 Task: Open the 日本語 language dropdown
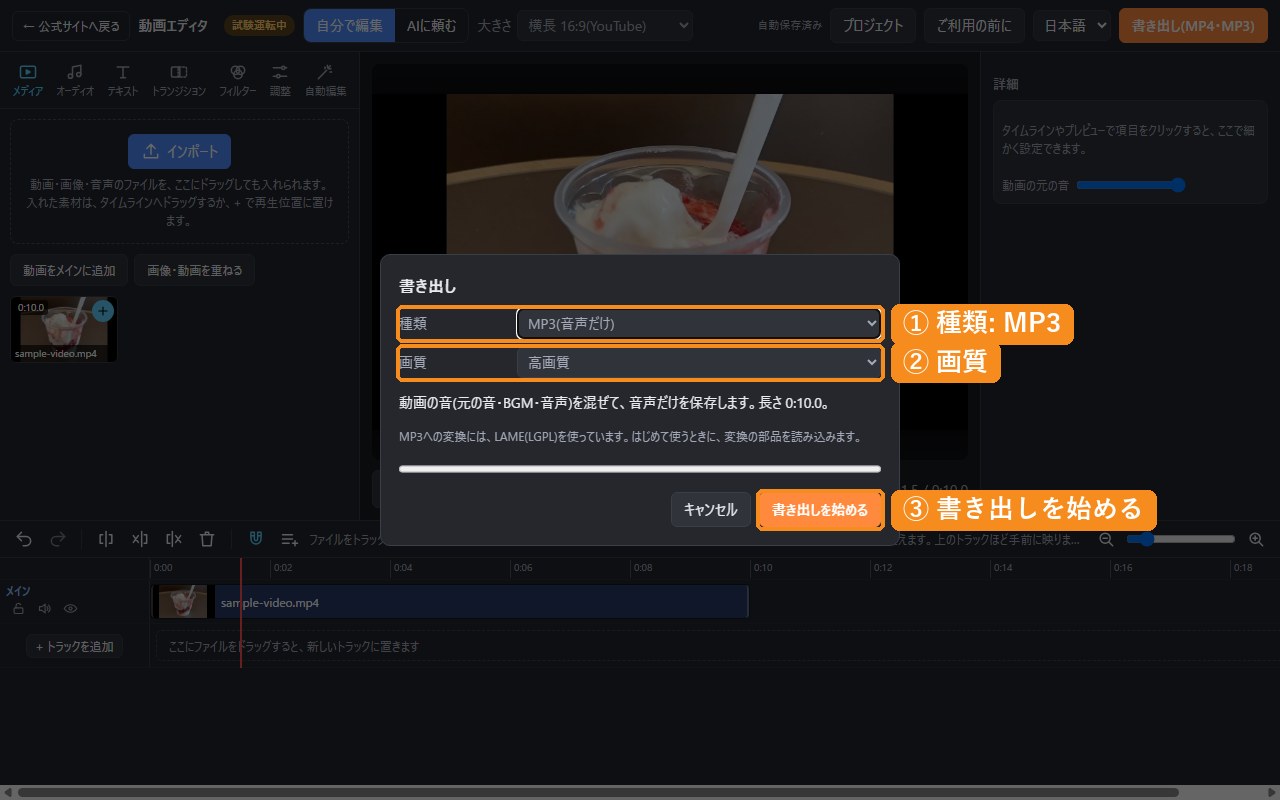point(1072,26)
